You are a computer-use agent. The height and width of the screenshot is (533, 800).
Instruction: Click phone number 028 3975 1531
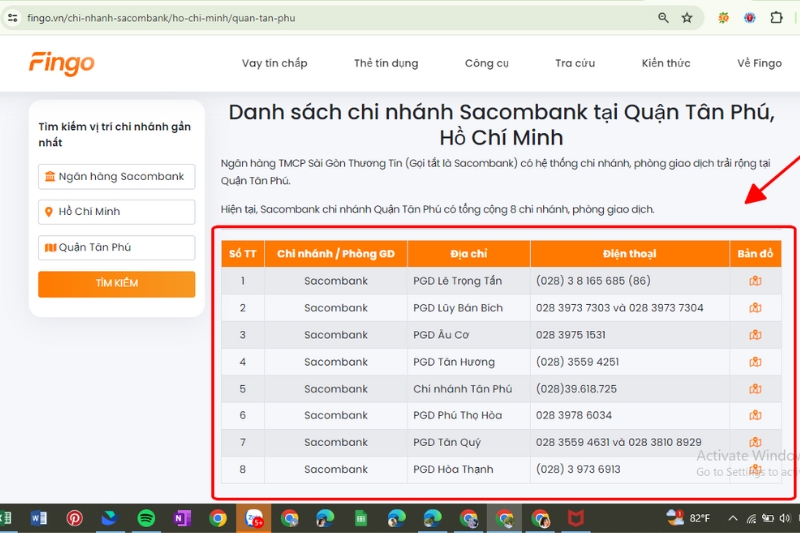tap(571, 335)
